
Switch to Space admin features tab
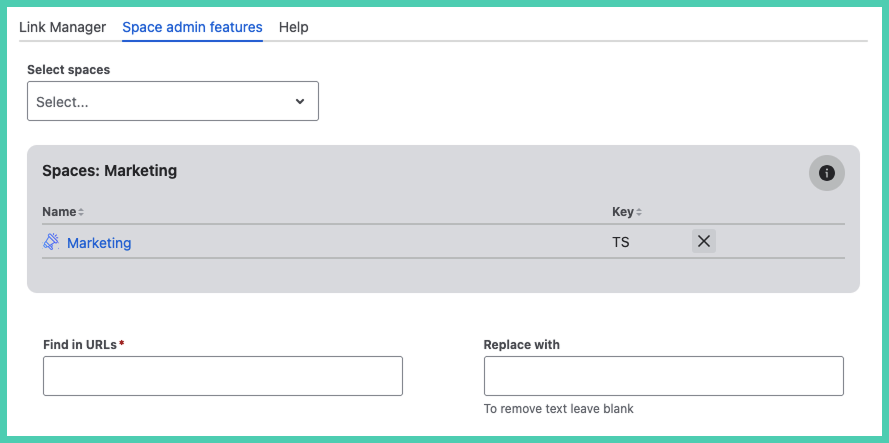[192, 27]
